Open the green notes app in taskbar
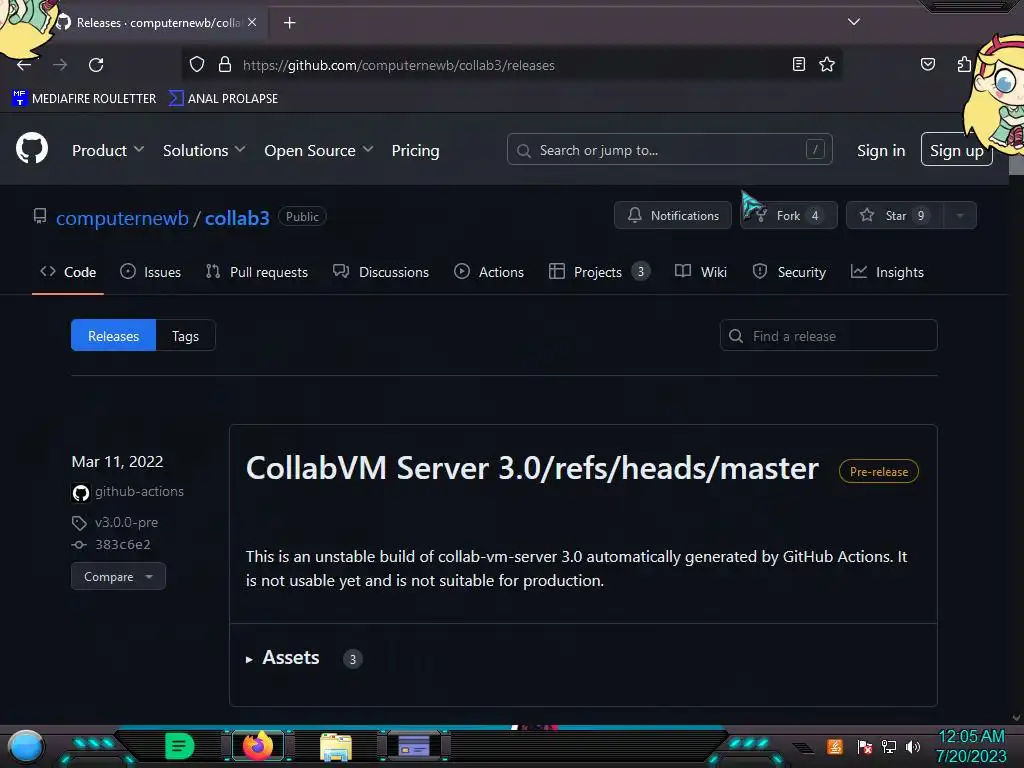Viewport: 1024px width, 768px height. (180, 746)
